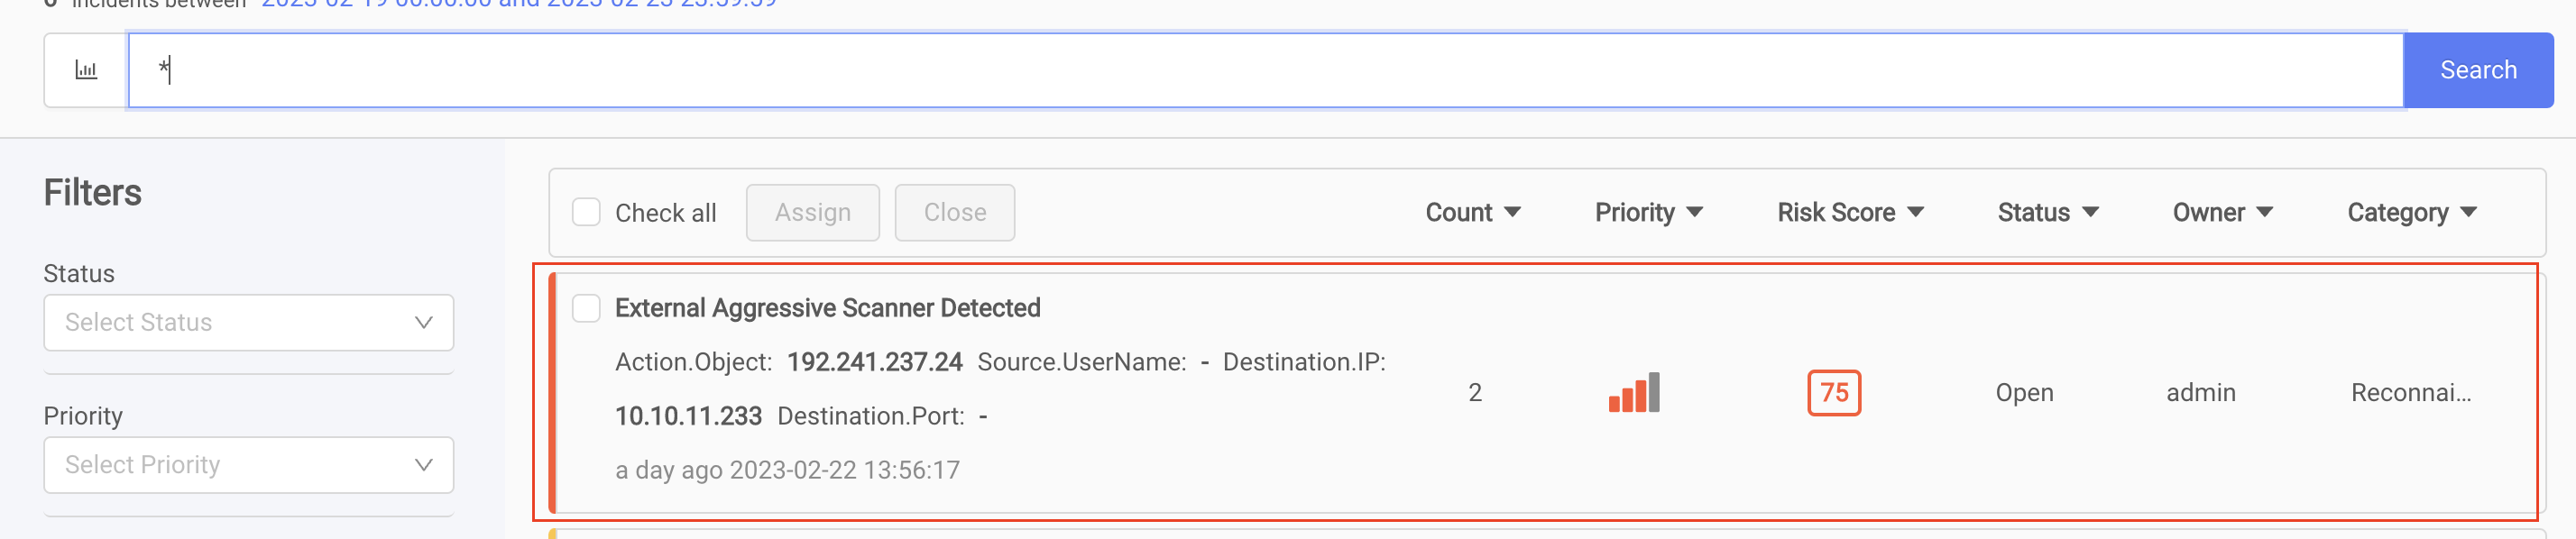The image size is (2576, 539).
Task: Click the destination IP 10.10.11.233
Action: (x=689, y=416)
